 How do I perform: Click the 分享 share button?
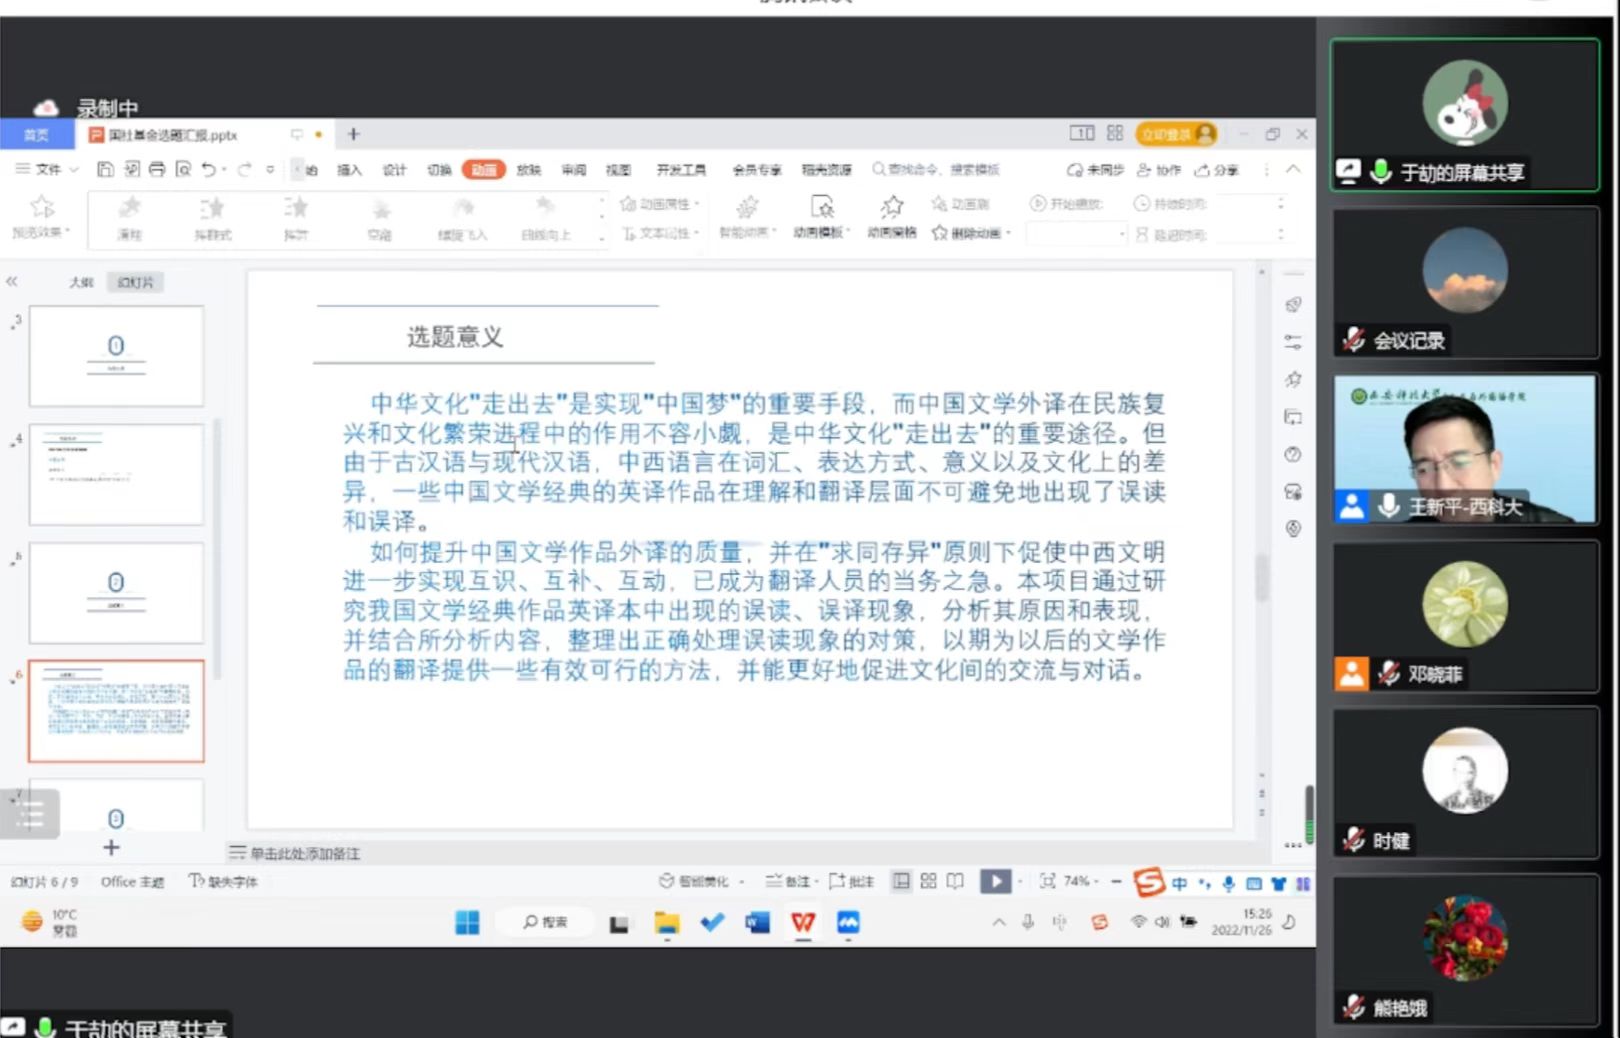click(x=1217, y=170)
